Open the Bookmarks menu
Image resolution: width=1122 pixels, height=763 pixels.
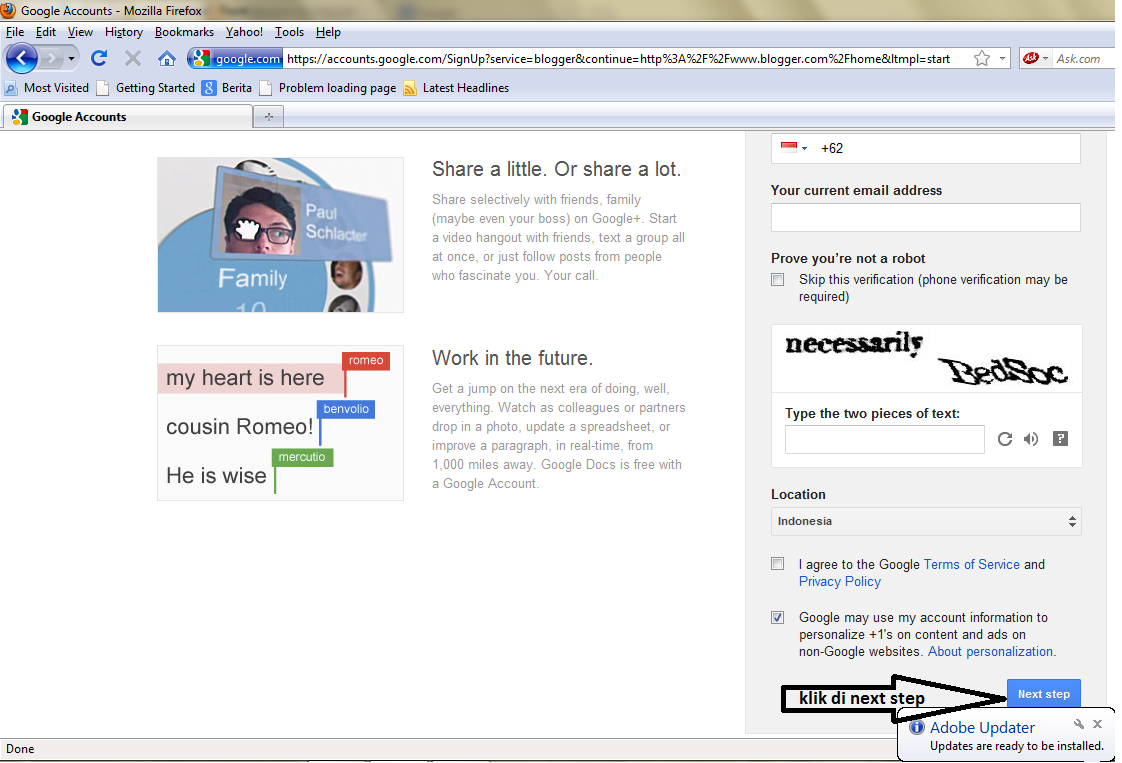(x=184, y=32)
